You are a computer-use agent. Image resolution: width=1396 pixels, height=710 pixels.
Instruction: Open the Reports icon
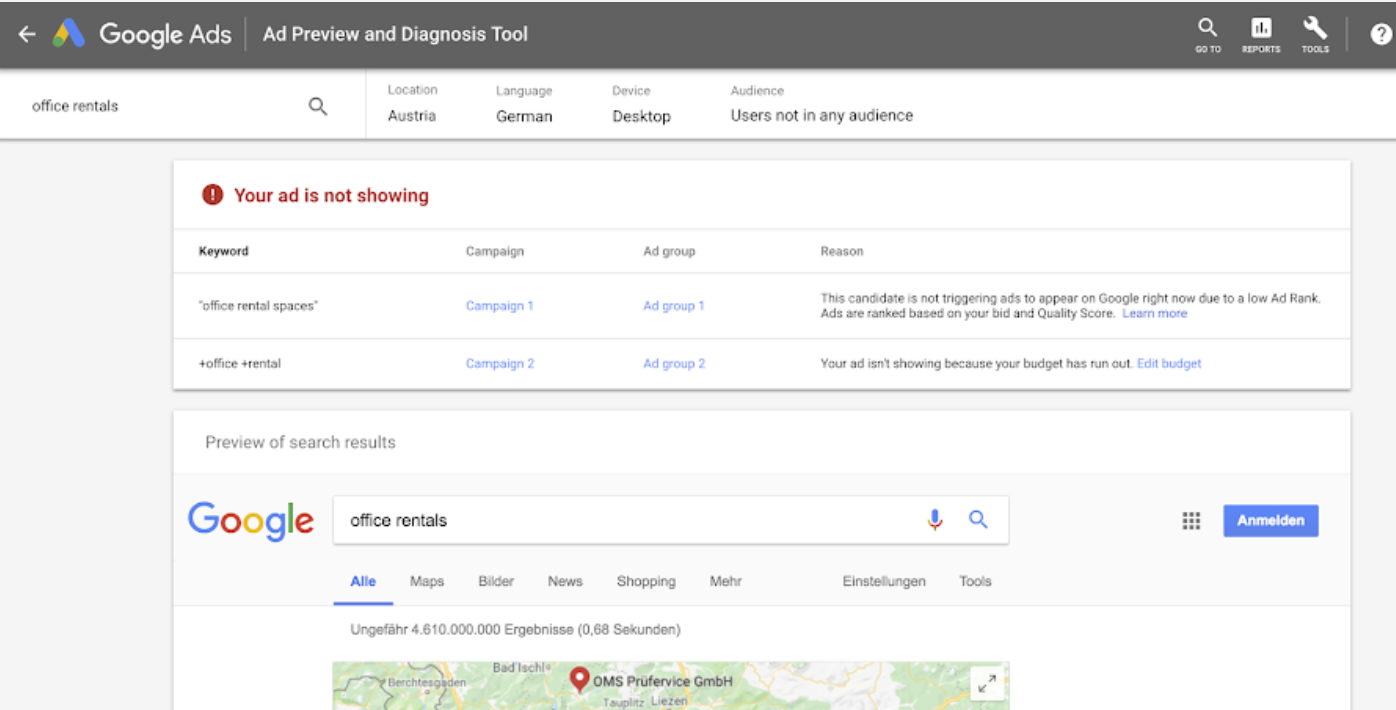[1261, 34]
